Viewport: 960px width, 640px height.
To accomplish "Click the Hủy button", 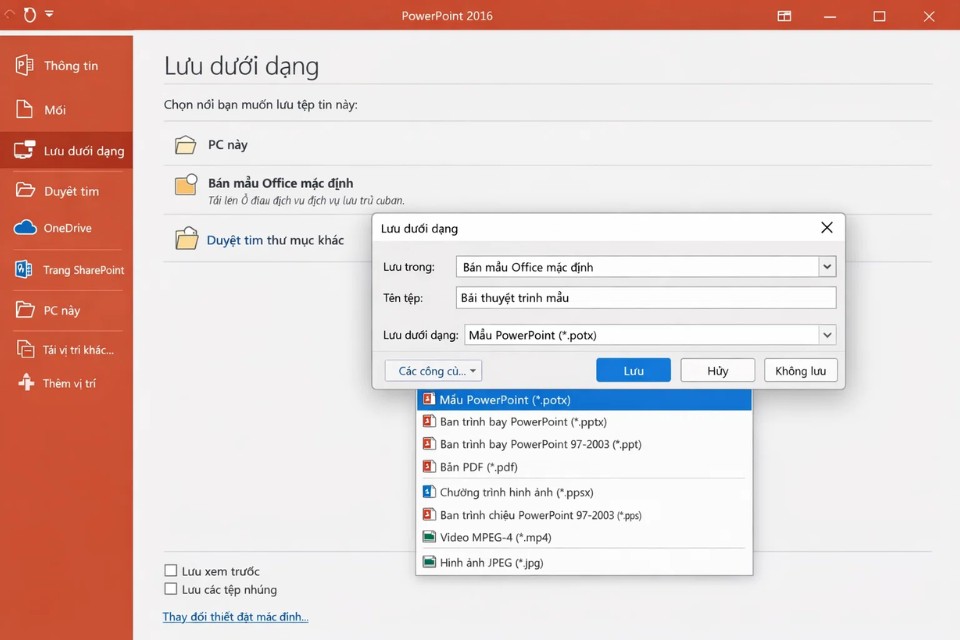I will (x=717, y=371).
